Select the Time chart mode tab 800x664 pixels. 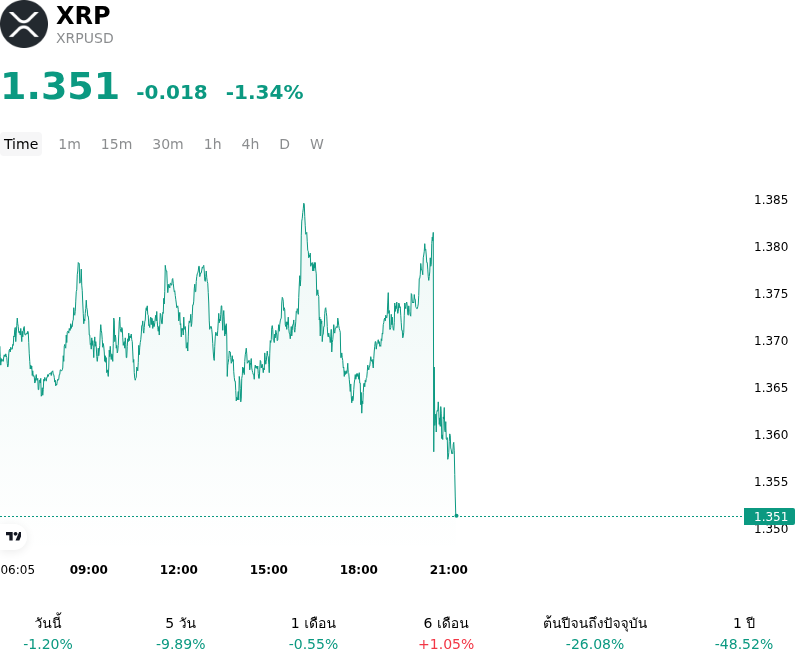point(21,144)
